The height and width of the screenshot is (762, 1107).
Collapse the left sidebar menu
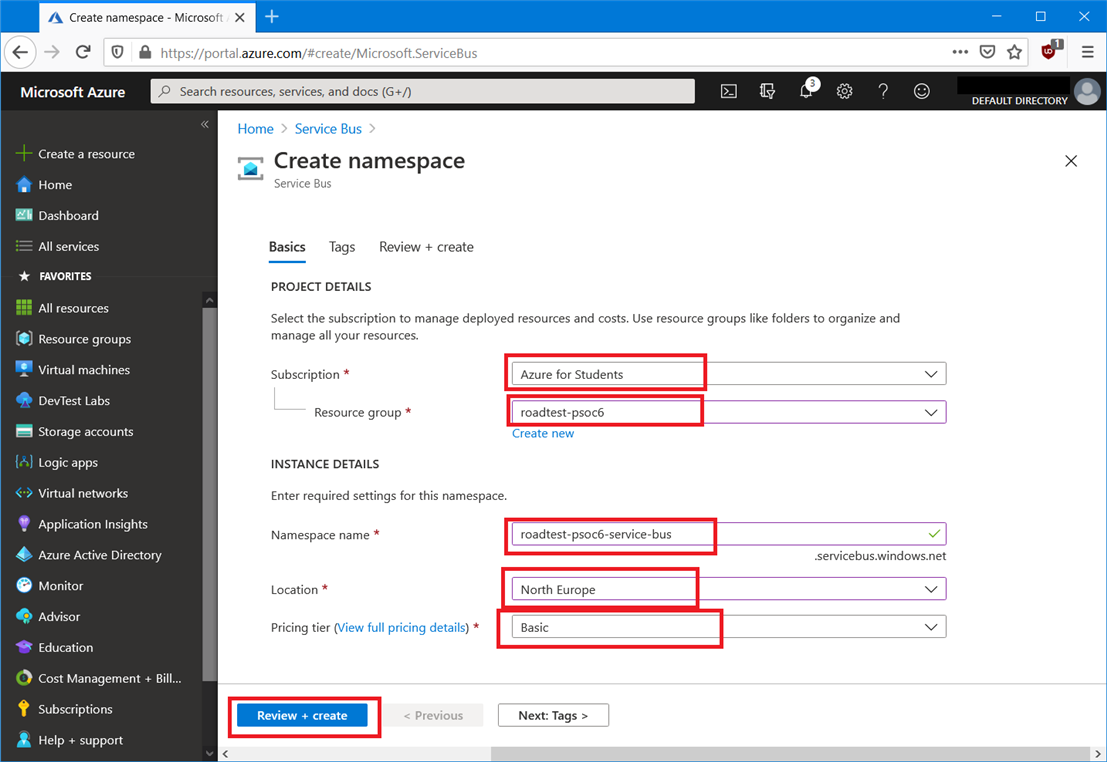click(x=204, y=125)
